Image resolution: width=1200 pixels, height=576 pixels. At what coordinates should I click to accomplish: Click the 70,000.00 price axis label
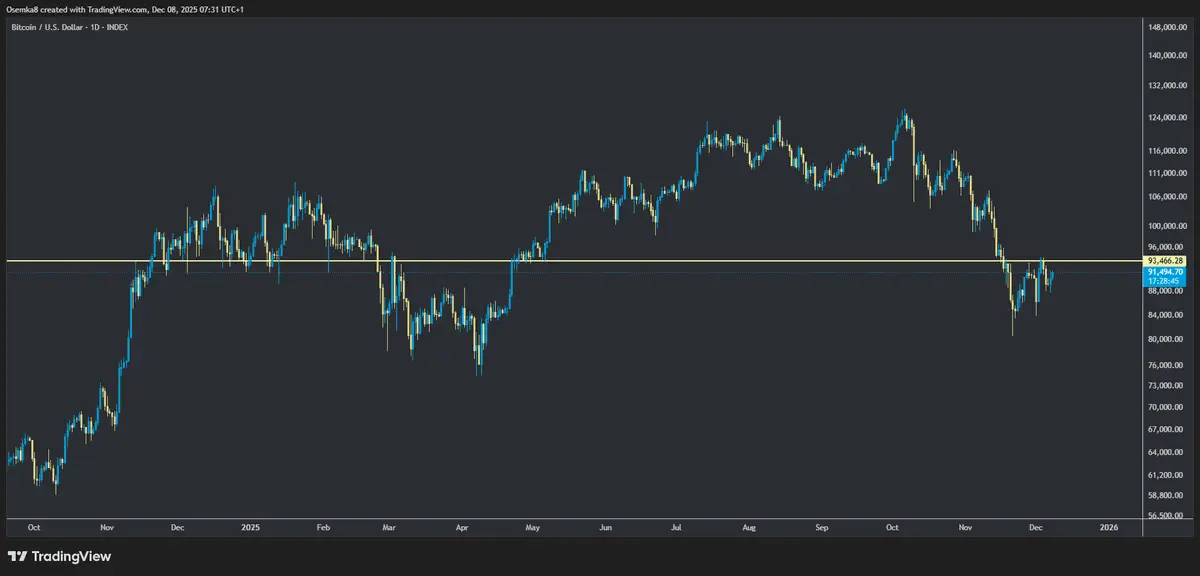(1165, 408)
